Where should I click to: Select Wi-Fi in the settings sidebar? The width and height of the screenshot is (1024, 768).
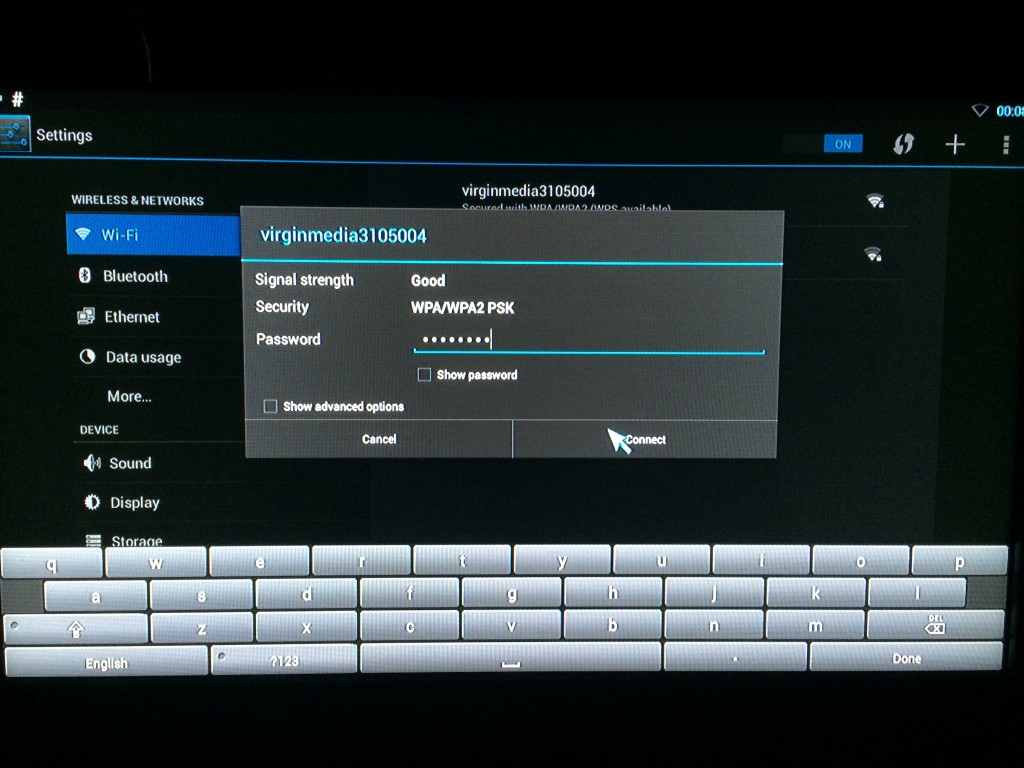point(153,234)
